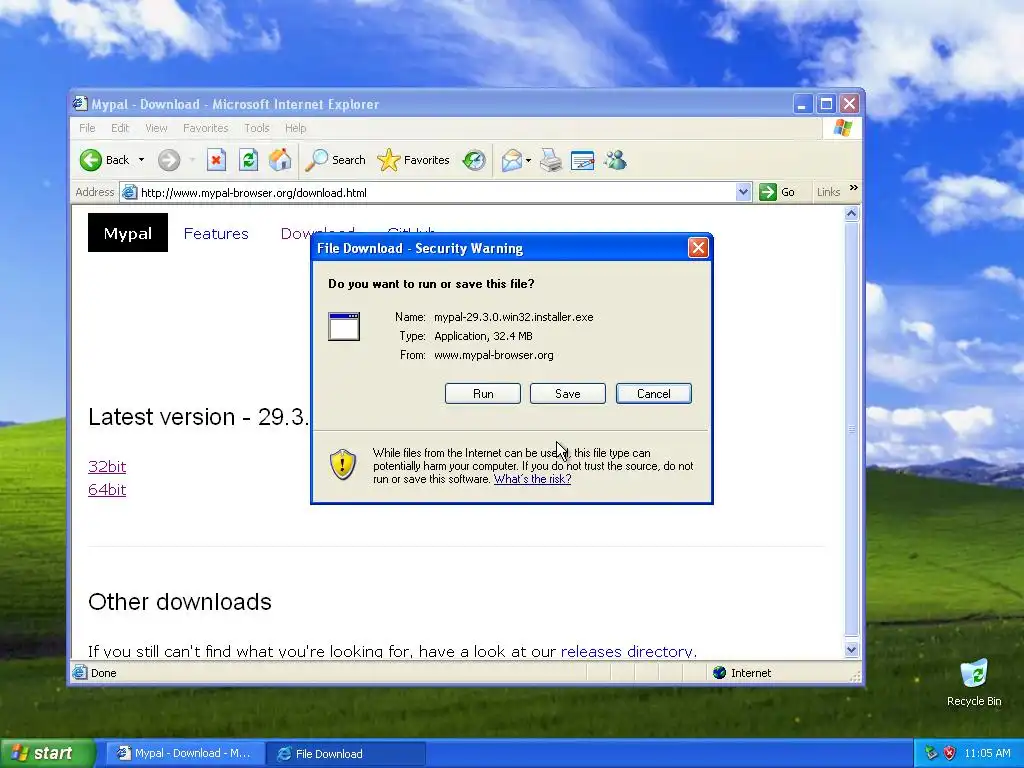This screenshot has width=1024, height=768.
Task: Go to the Home page icon
Action: (x=280, y=160)
